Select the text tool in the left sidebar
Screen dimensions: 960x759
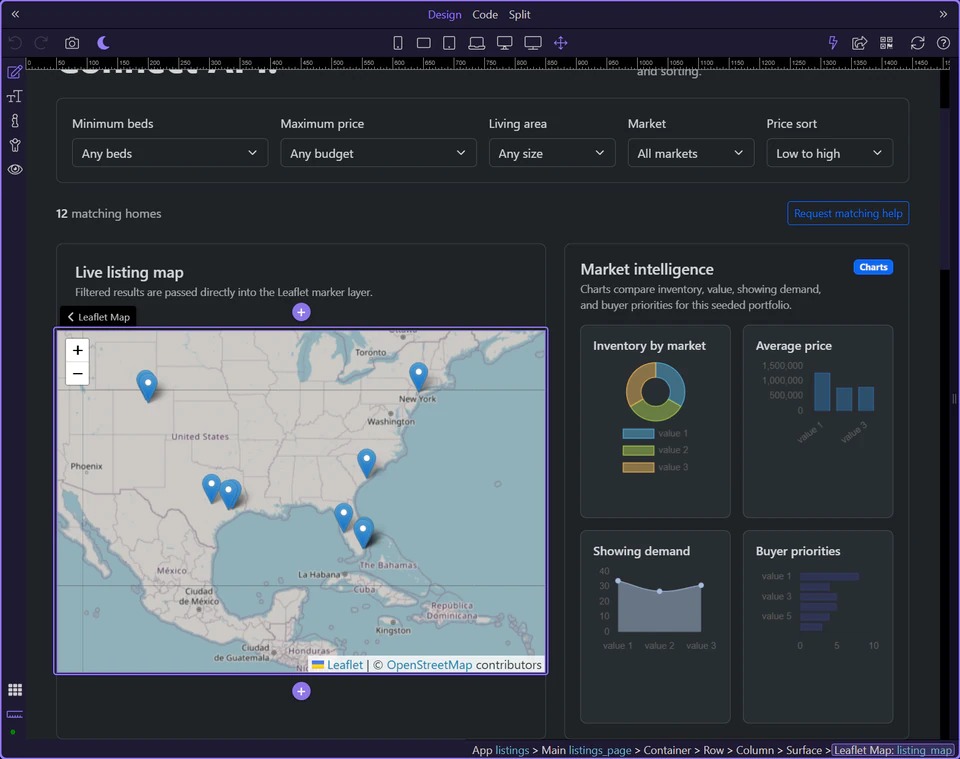point(14,96)
